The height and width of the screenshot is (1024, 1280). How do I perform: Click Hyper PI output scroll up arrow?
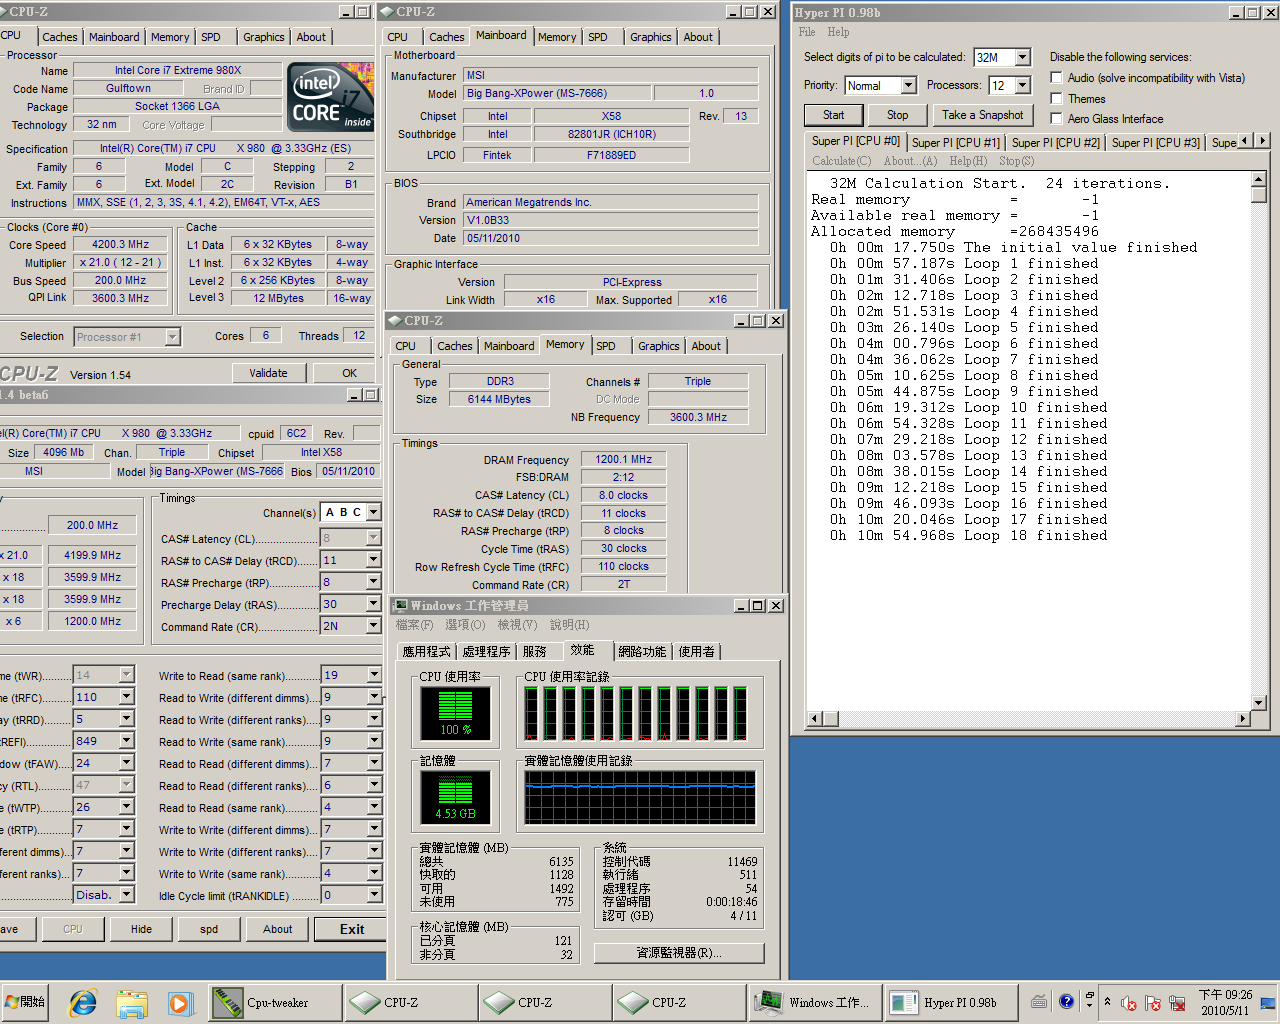click(1258, 179)
